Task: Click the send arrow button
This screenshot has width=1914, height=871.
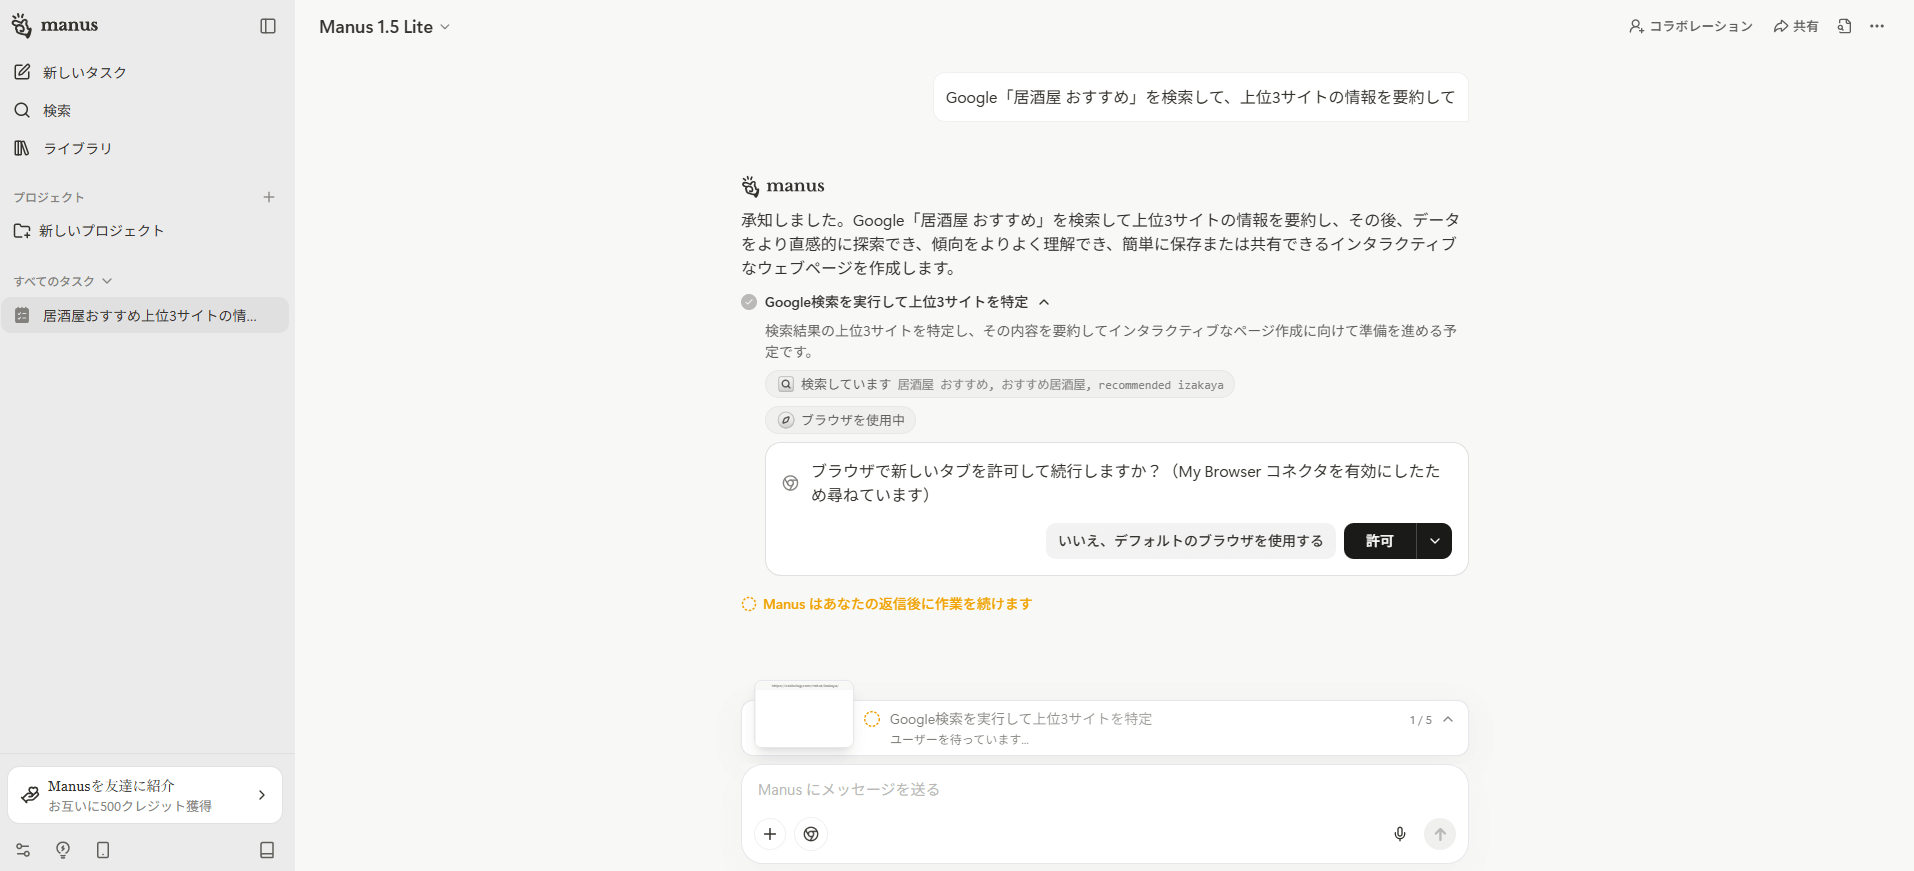Action: 1440,834
